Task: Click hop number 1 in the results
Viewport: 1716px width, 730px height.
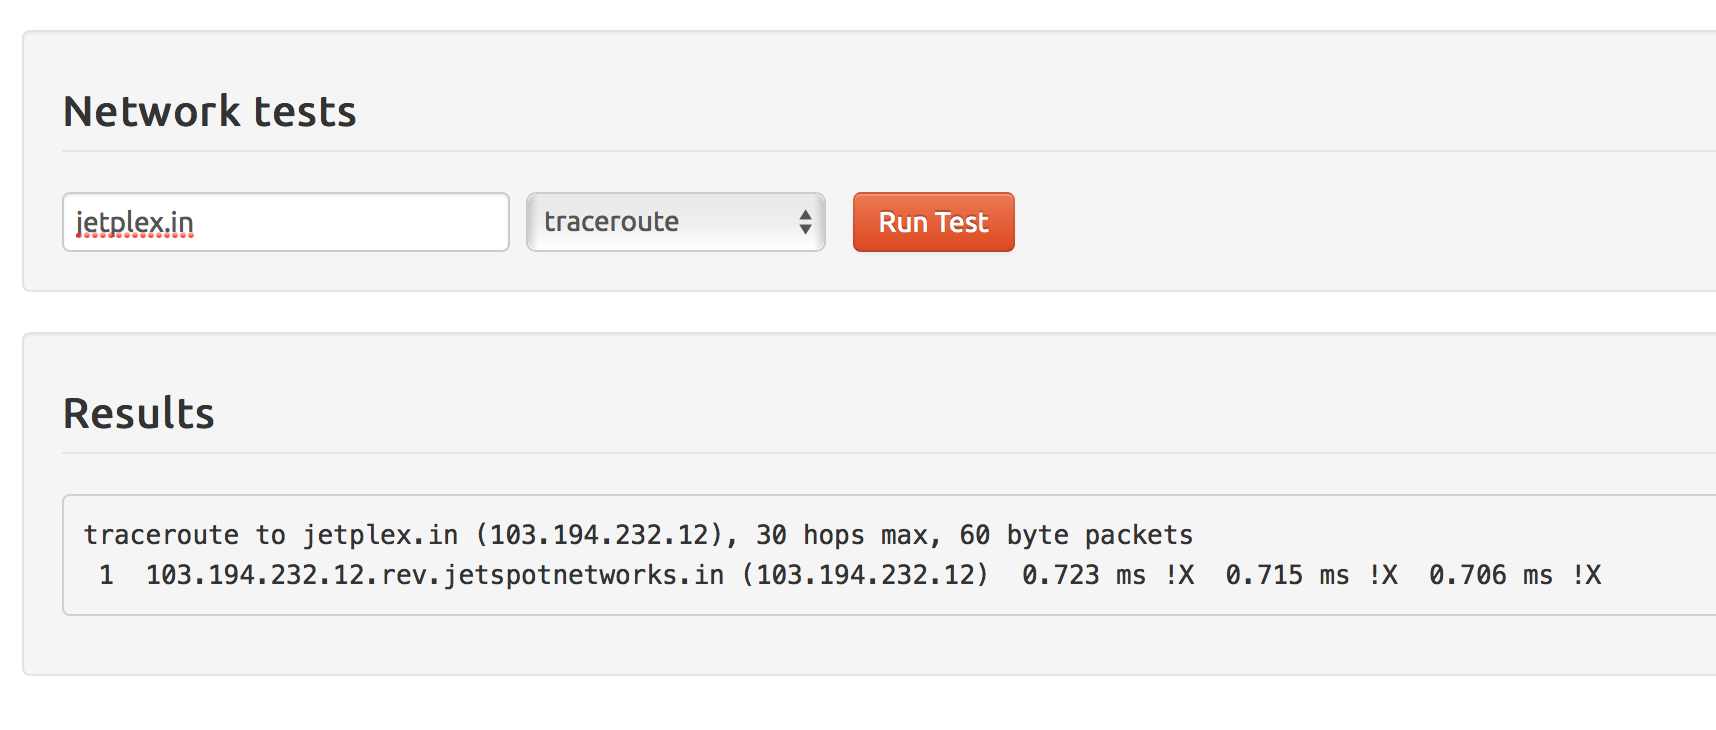Action: pos(107,575)
